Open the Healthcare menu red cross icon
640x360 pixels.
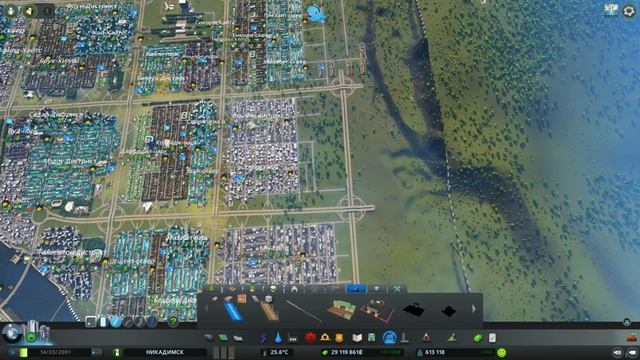(x=311, y=337)
